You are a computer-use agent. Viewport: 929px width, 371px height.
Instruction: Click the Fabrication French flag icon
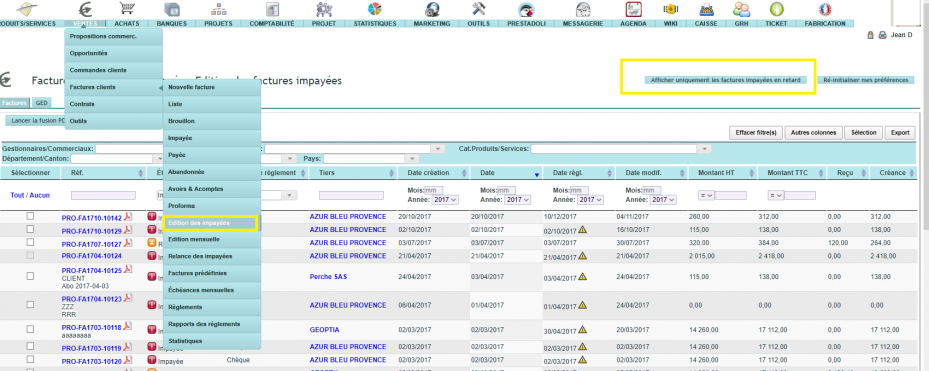tap(825, 9)
